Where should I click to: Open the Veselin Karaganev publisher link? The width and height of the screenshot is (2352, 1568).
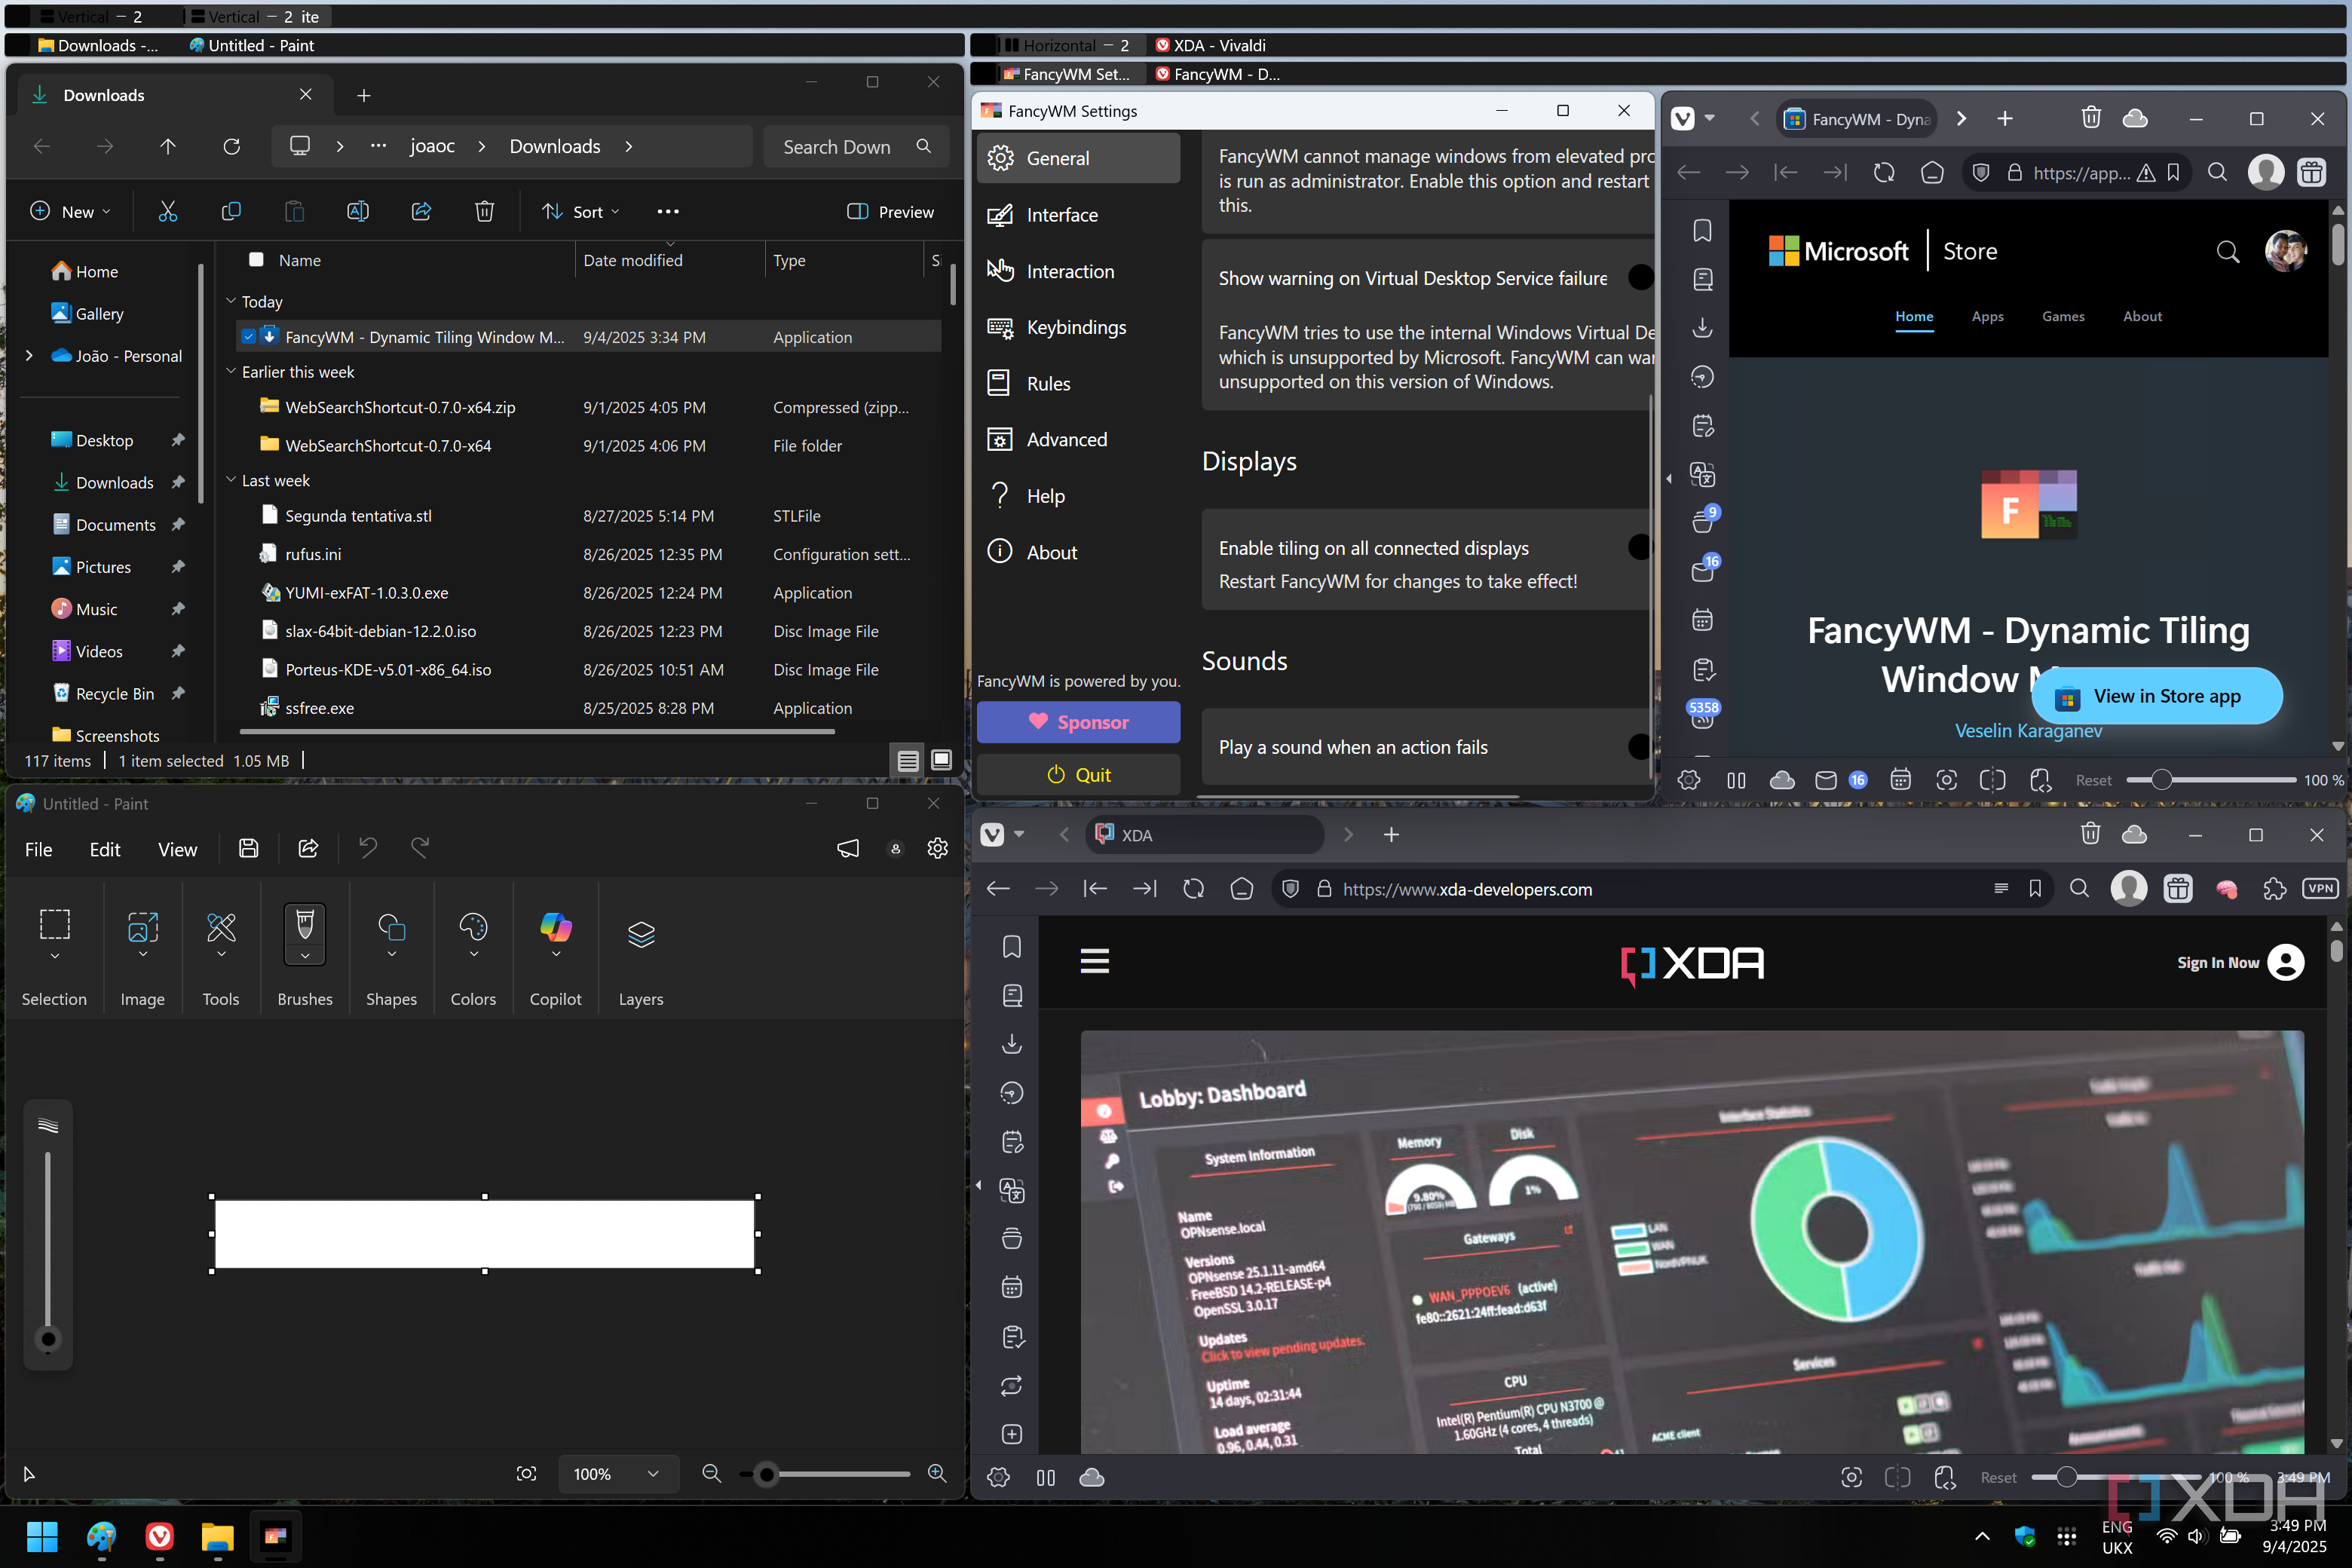point(2028,731)
